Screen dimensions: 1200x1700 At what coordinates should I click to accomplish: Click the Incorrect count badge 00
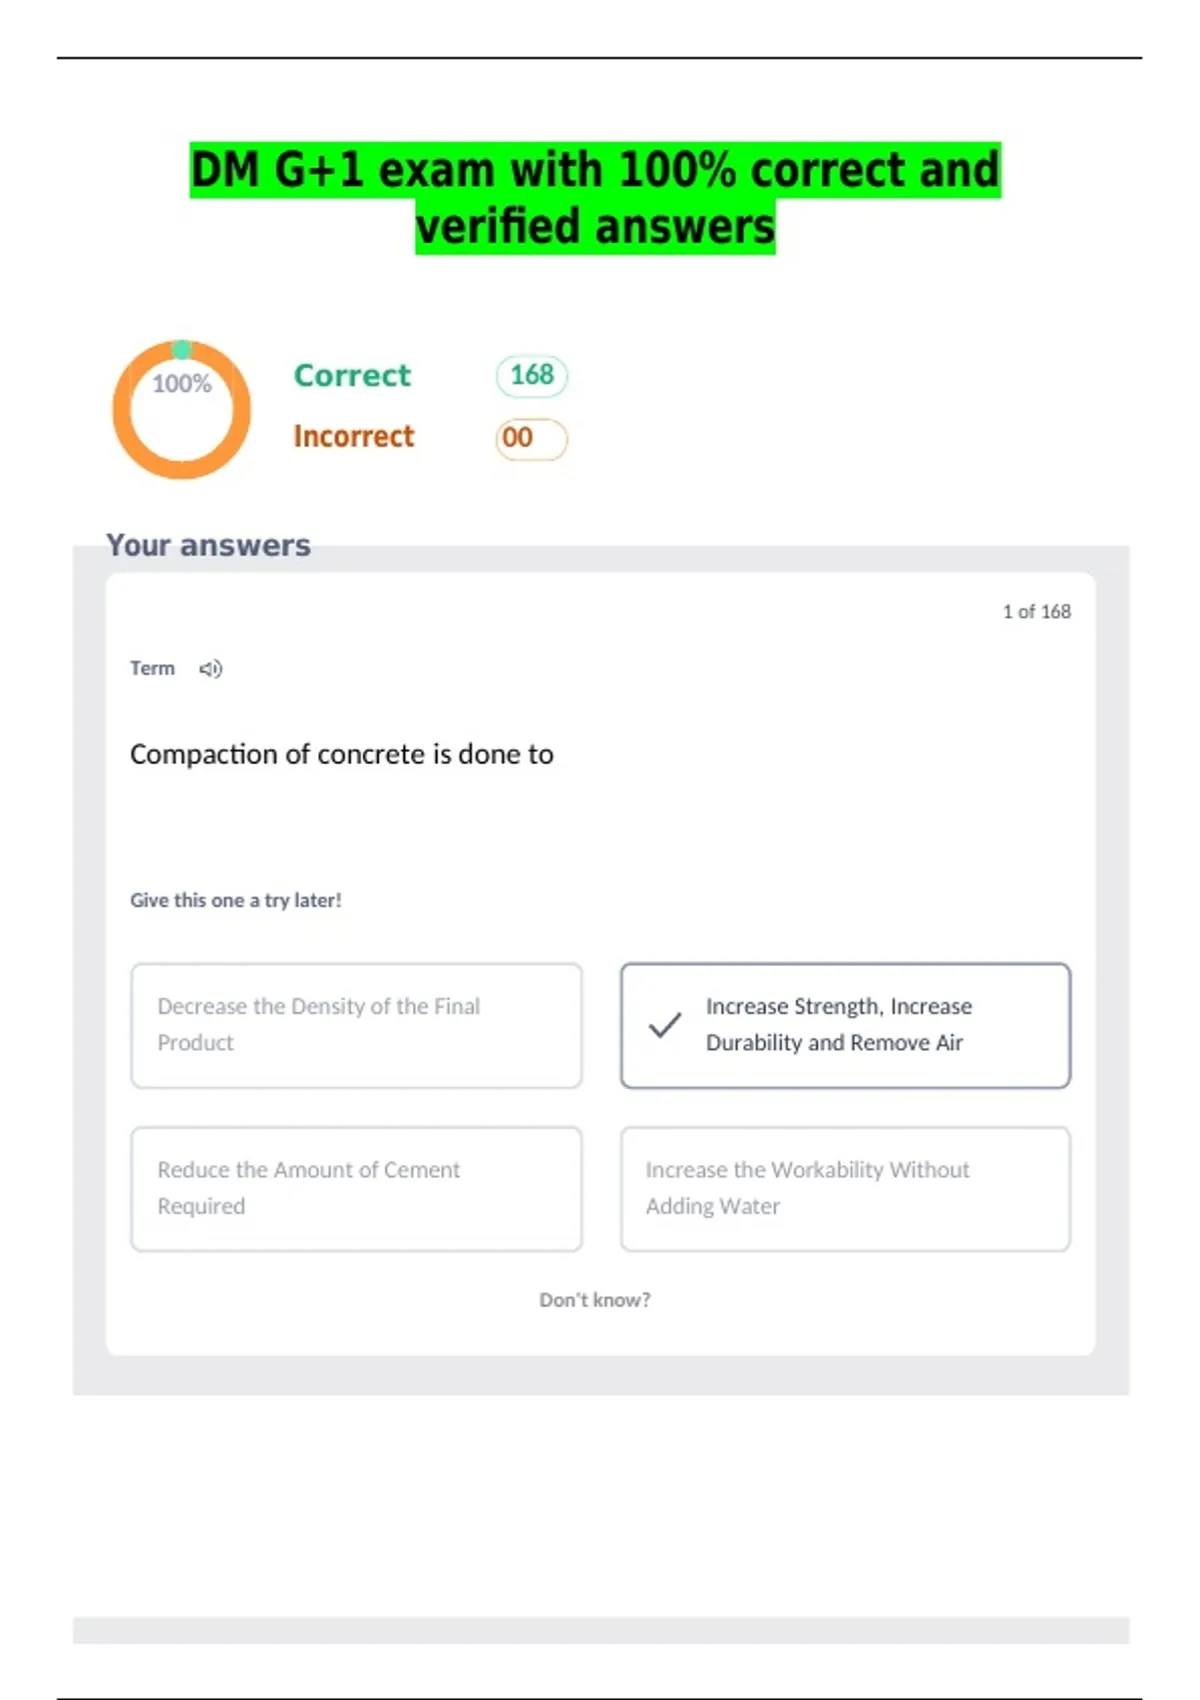531,439
